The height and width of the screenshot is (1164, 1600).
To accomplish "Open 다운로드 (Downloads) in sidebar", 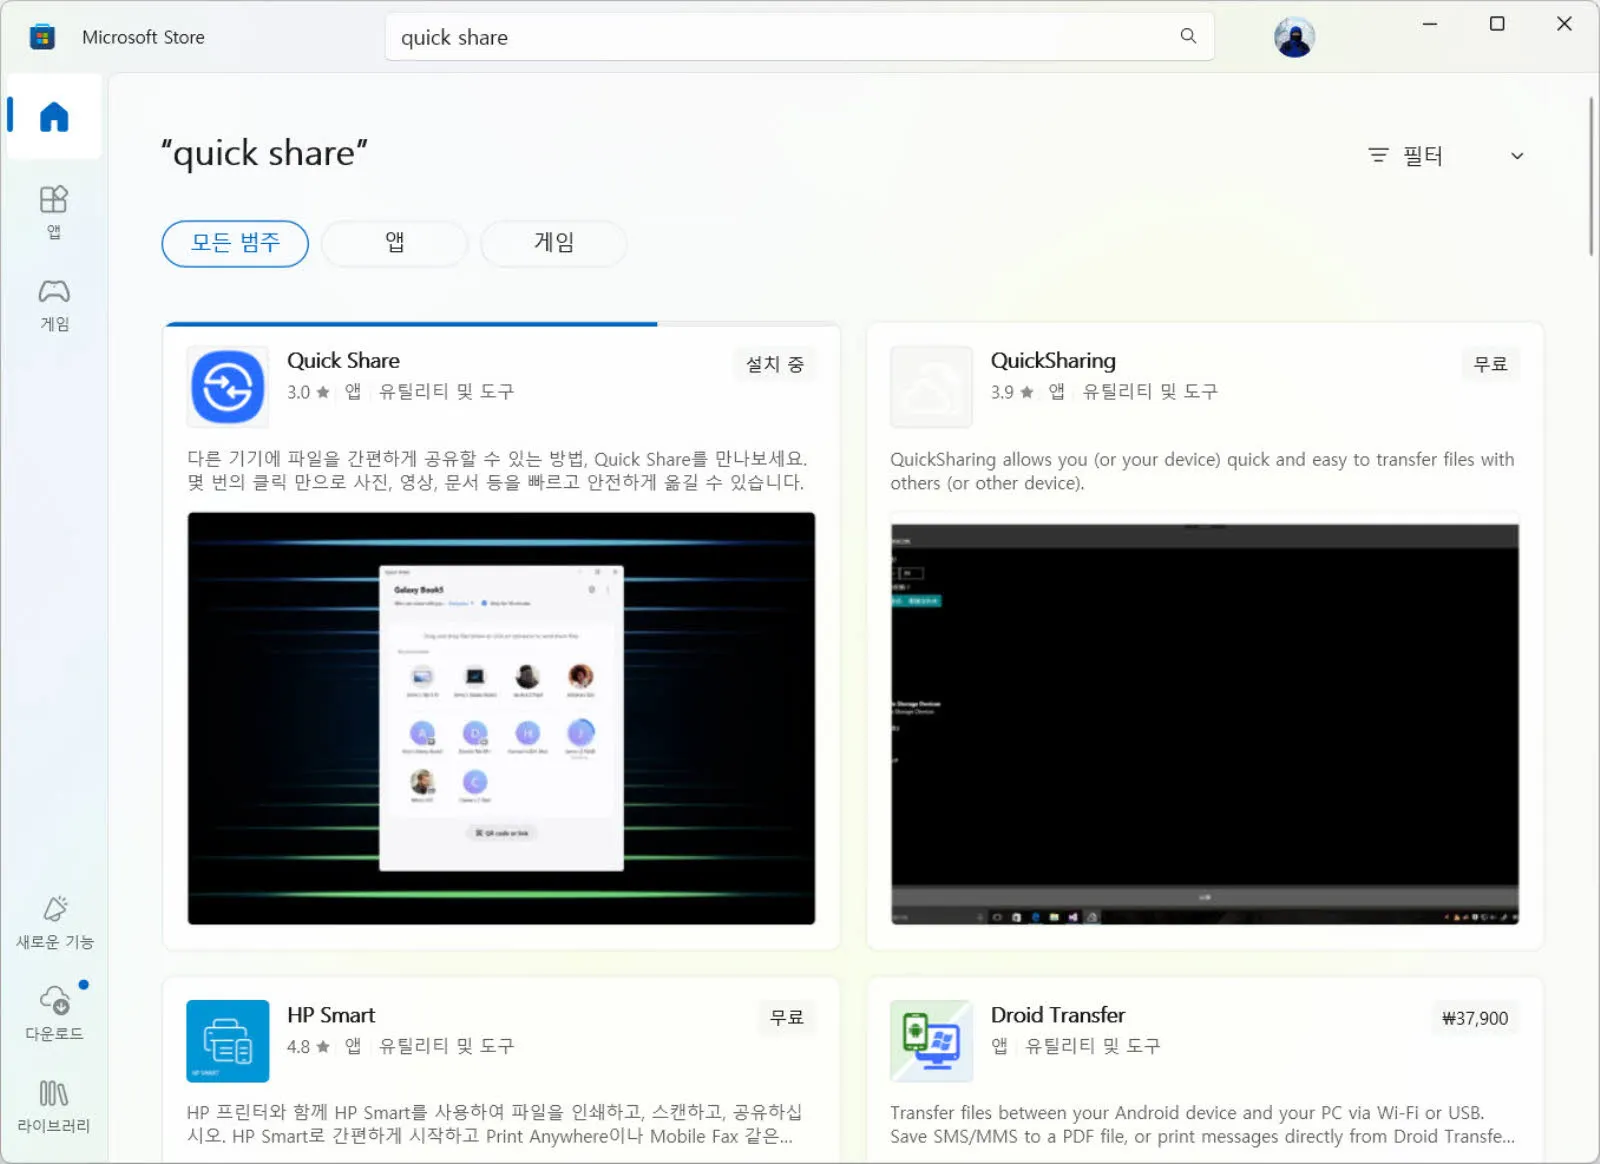I will click(54, 1013).
